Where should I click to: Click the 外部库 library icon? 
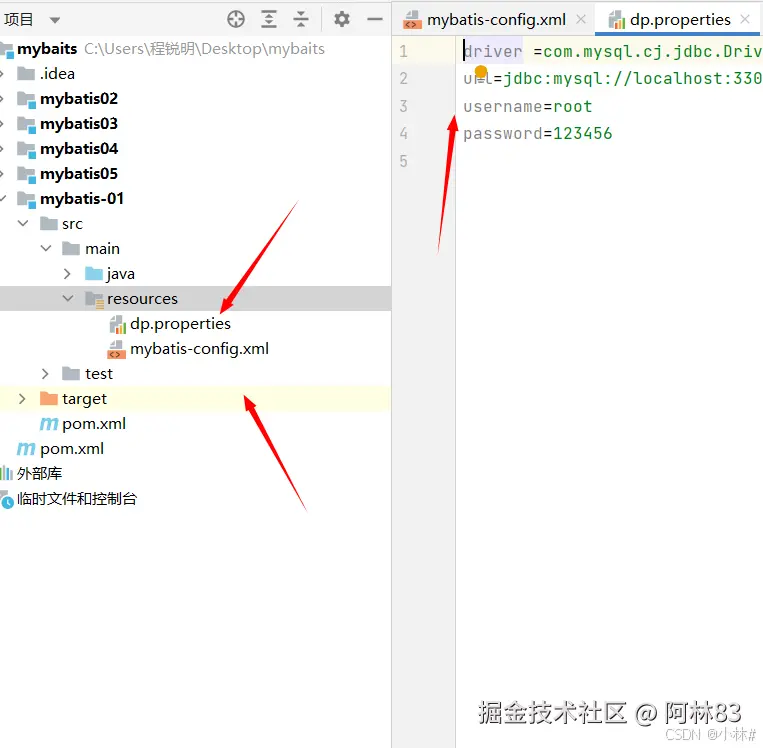[6, 474]
